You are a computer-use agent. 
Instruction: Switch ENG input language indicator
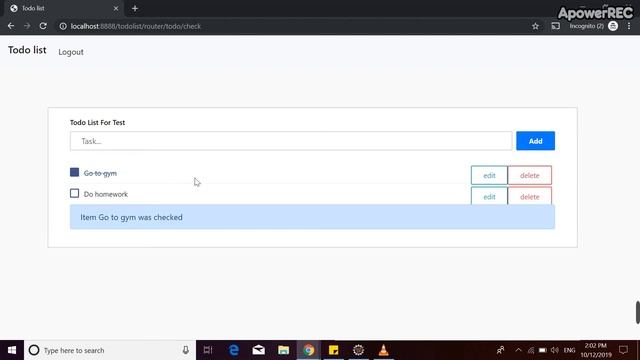click(569, 350)
